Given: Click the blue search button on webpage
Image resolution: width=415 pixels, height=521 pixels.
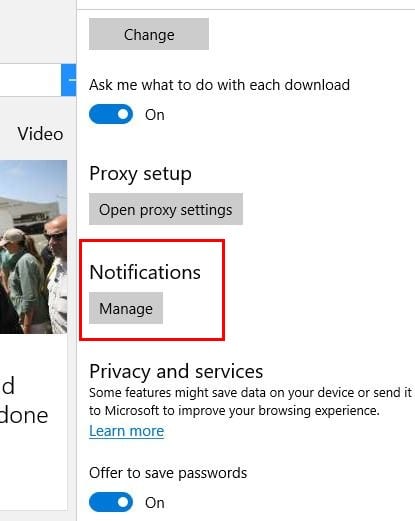Looking at the screenshot, I should [x=69, y=80].
